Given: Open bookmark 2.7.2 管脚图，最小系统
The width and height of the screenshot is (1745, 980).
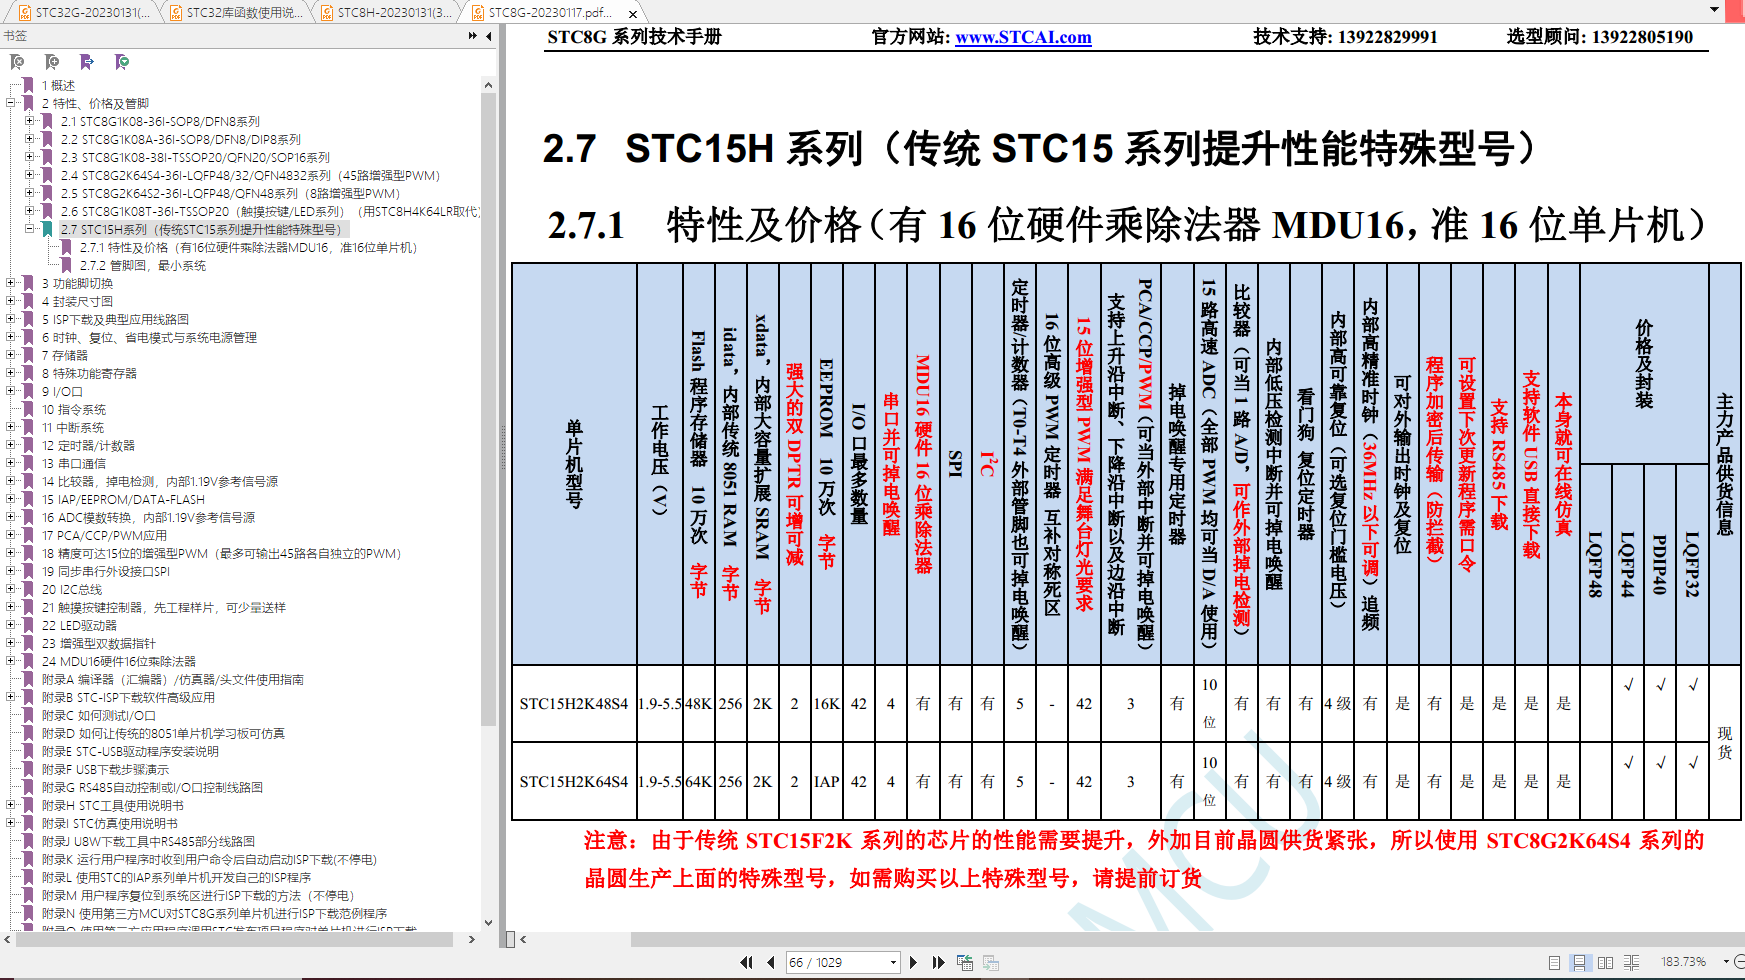Looking at the screenshot, I should coord(143,265).
